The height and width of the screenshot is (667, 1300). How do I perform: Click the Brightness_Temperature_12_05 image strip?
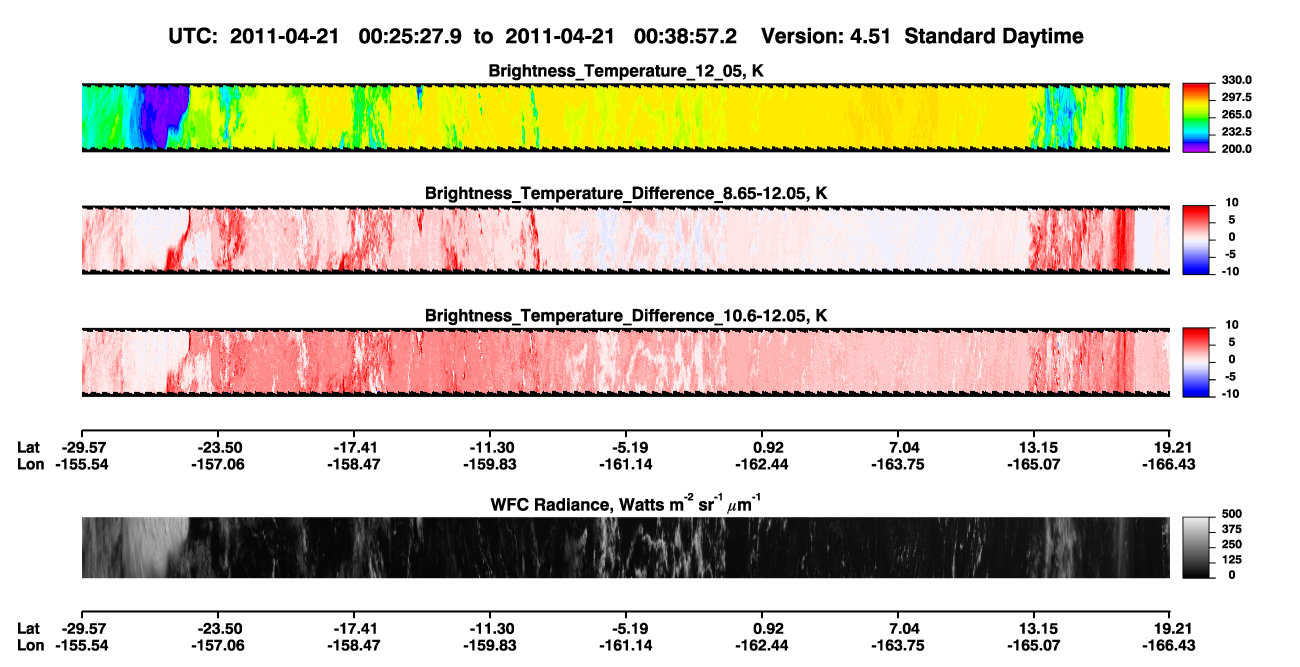pos(625,117)
